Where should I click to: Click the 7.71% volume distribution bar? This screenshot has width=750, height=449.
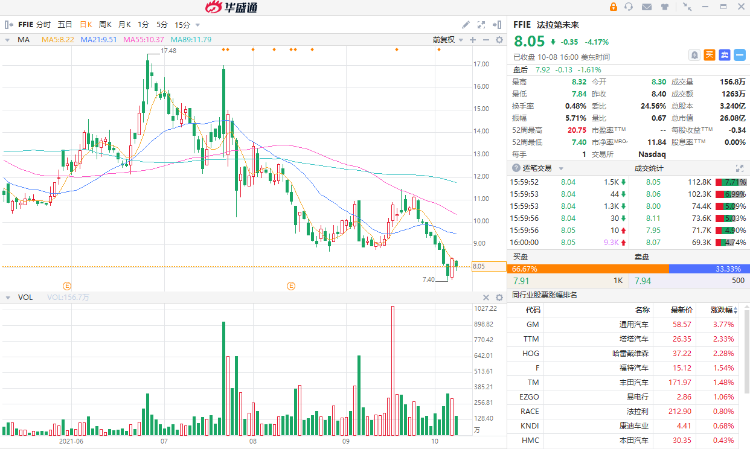coord(731,182)
